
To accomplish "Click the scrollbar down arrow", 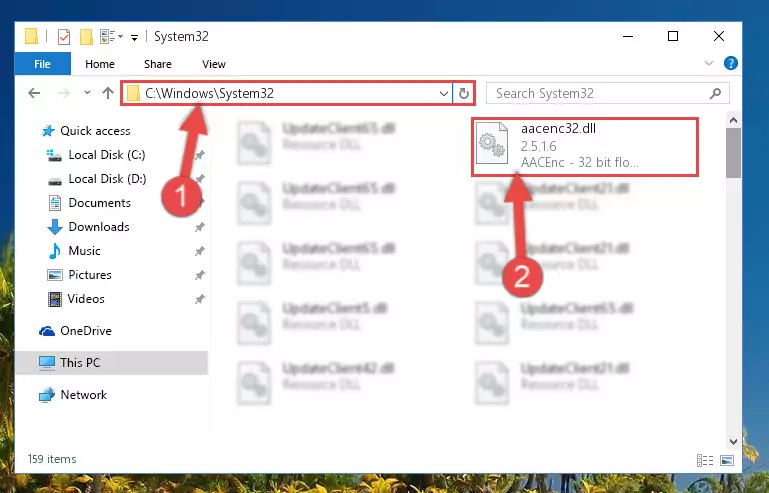I will [733, 441].
